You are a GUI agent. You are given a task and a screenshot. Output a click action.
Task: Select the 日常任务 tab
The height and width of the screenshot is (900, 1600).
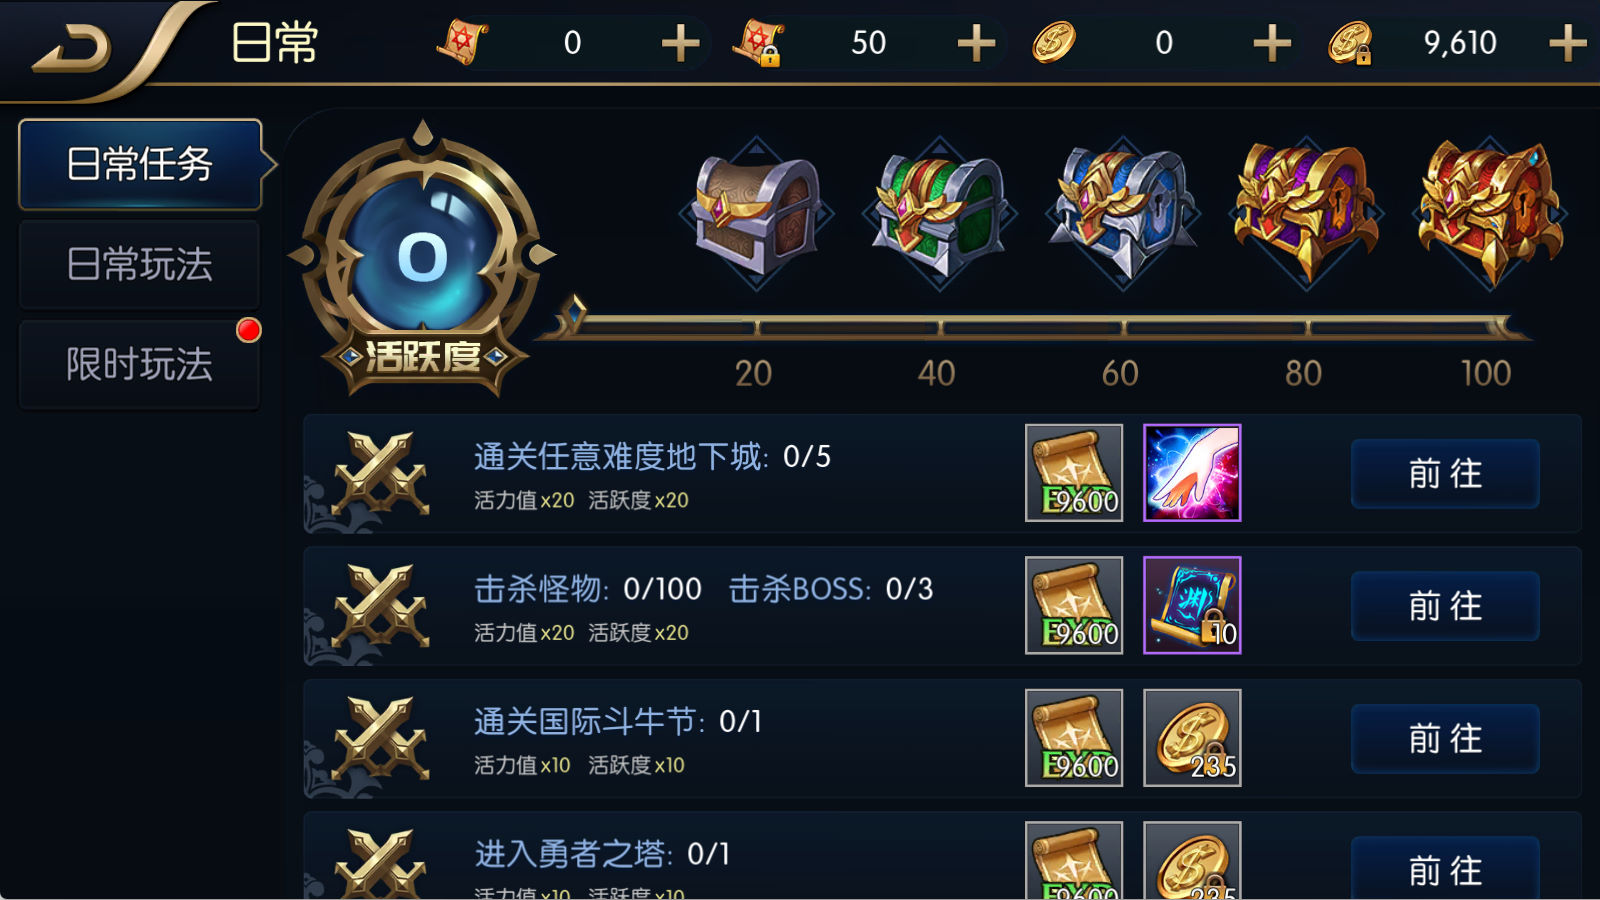click(x=140, y=164)
